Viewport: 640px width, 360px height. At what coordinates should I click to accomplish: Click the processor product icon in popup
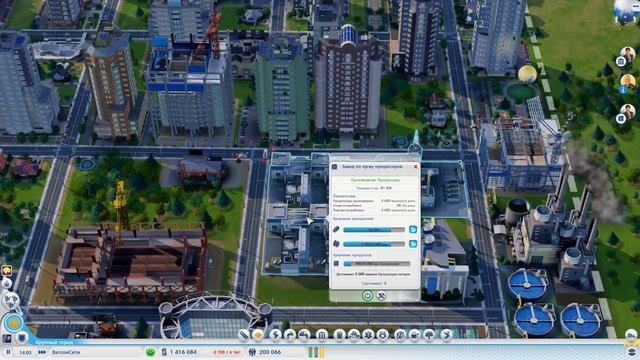[x=336, y=264]
